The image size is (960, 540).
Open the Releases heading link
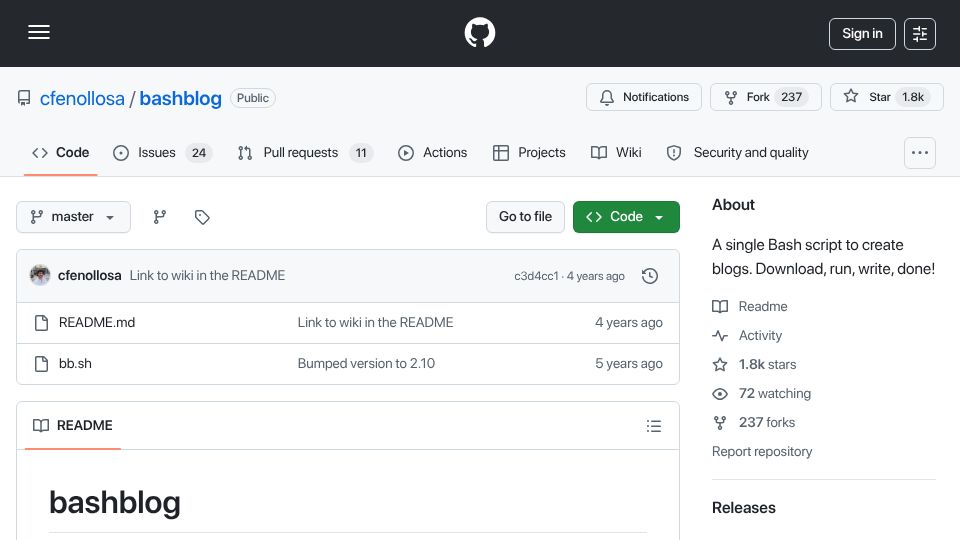coord(744,508)
